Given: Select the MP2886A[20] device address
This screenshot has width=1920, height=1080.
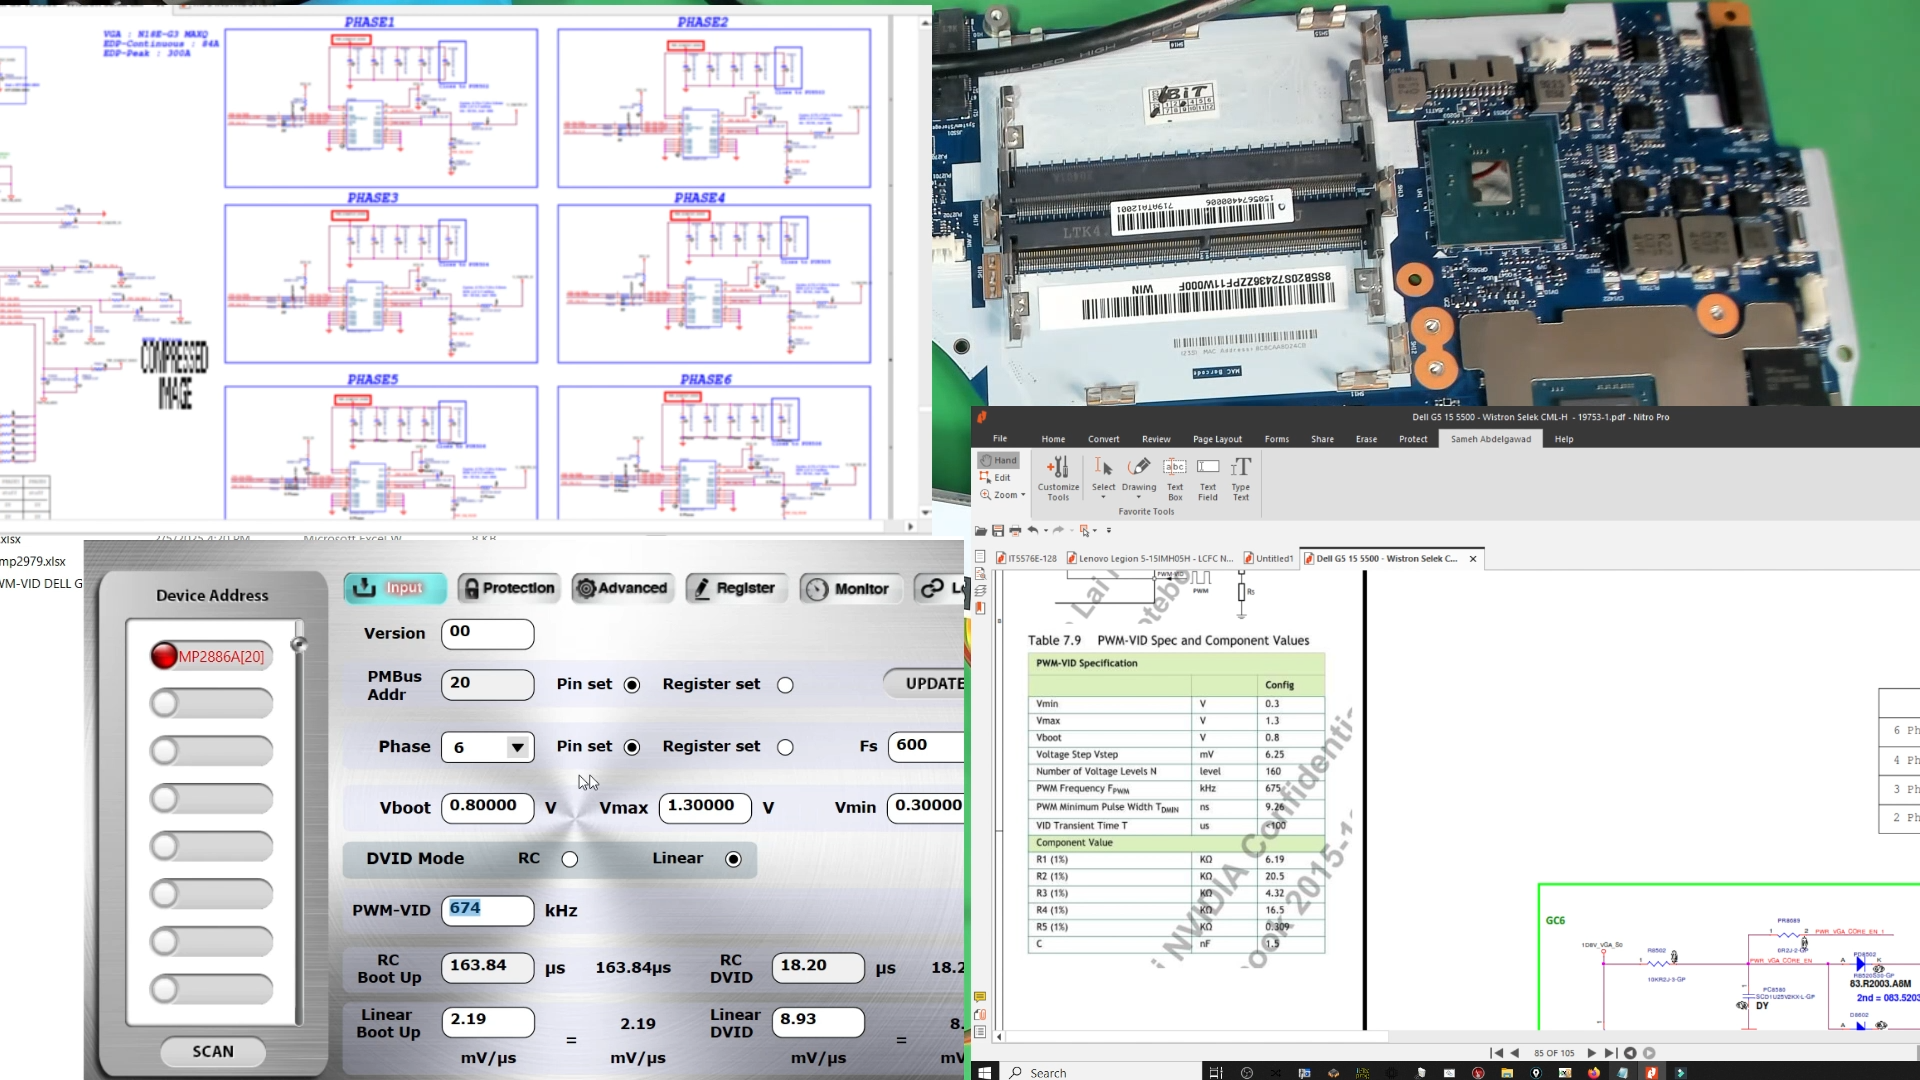Looking at the screenshot, I should click(211, 656).
